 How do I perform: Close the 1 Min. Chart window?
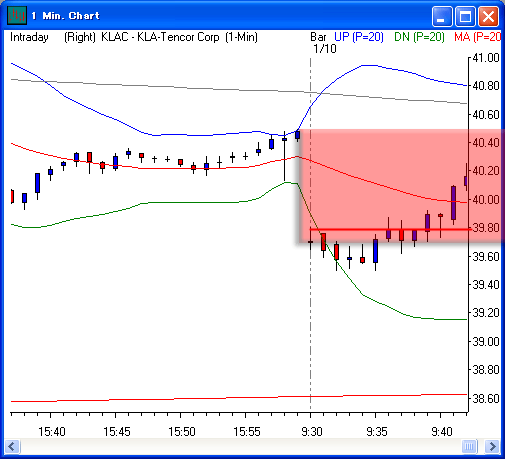click(488, 16)
